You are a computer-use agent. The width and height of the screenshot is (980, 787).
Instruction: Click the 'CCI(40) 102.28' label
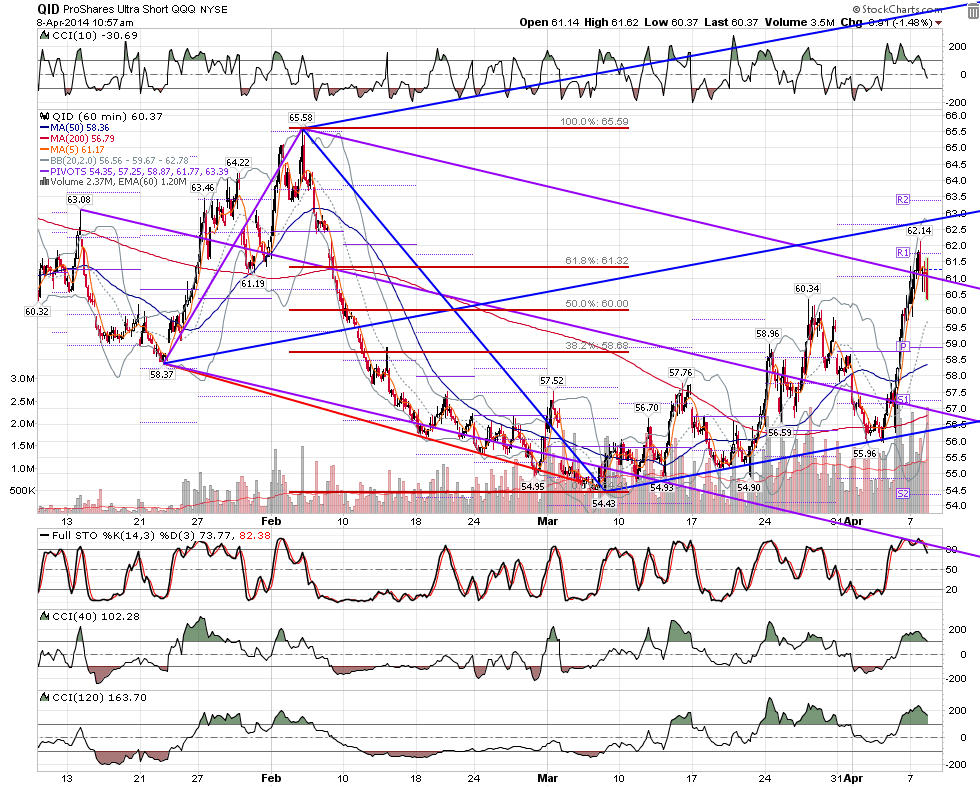click(96, 616)
